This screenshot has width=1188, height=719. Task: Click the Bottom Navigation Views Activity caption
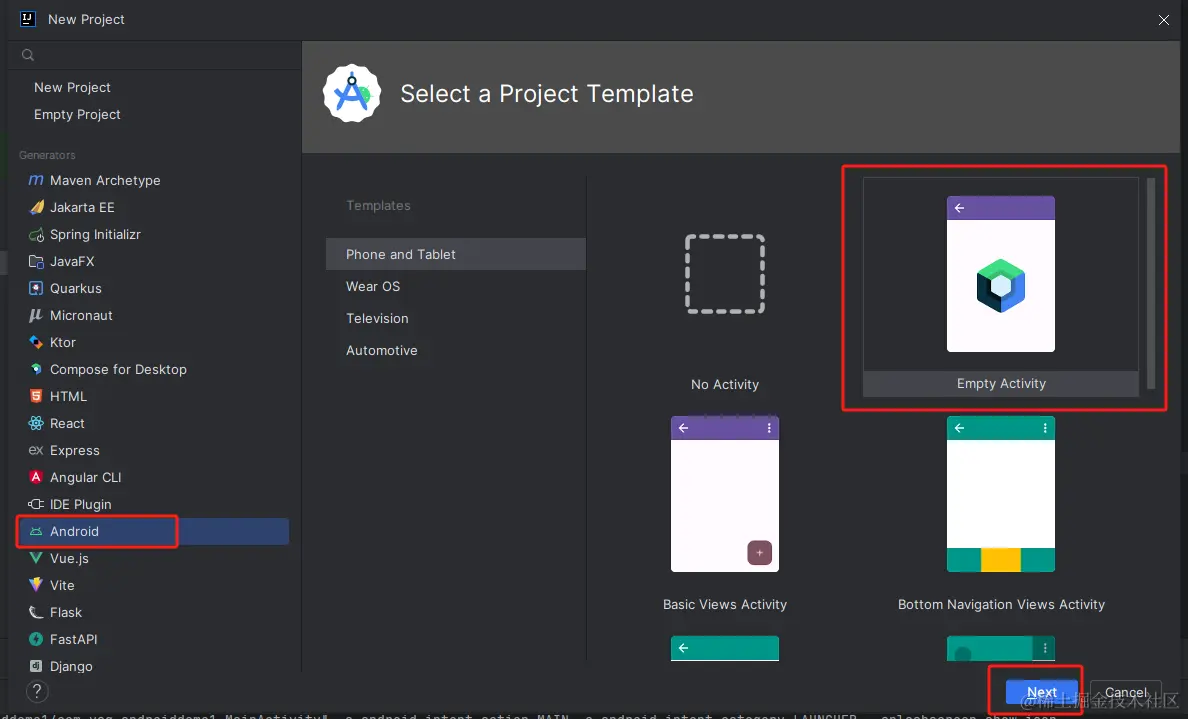click(x=1001, y=605)
